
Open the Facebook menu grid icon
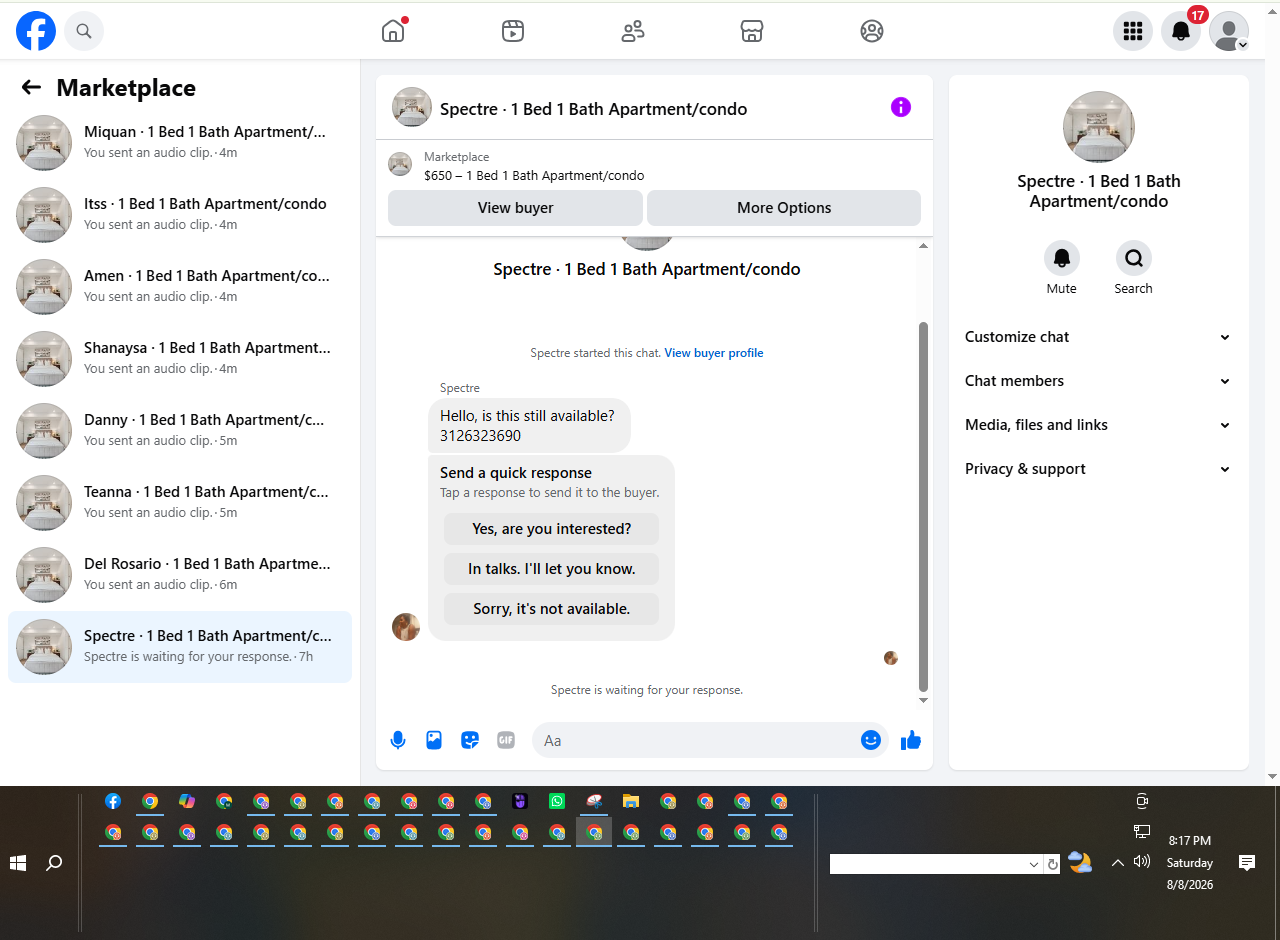(1133, 31)
